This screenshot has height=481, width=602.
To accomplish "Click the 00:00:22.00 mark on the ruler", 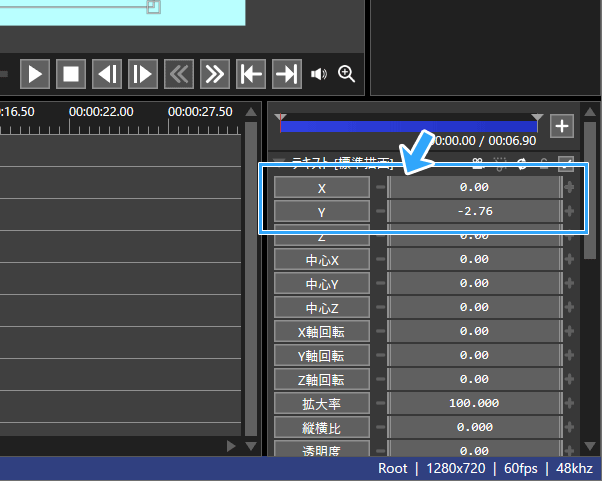I will pyautogui.click(x=101, y=112).
